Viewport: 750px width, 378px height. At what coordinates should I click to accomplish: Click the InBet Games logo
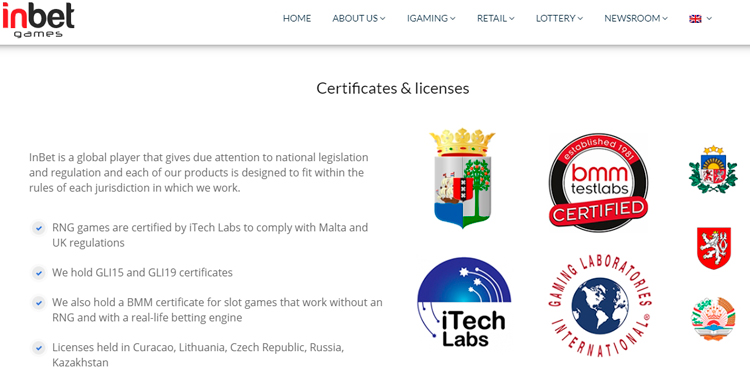click(38, 20)
